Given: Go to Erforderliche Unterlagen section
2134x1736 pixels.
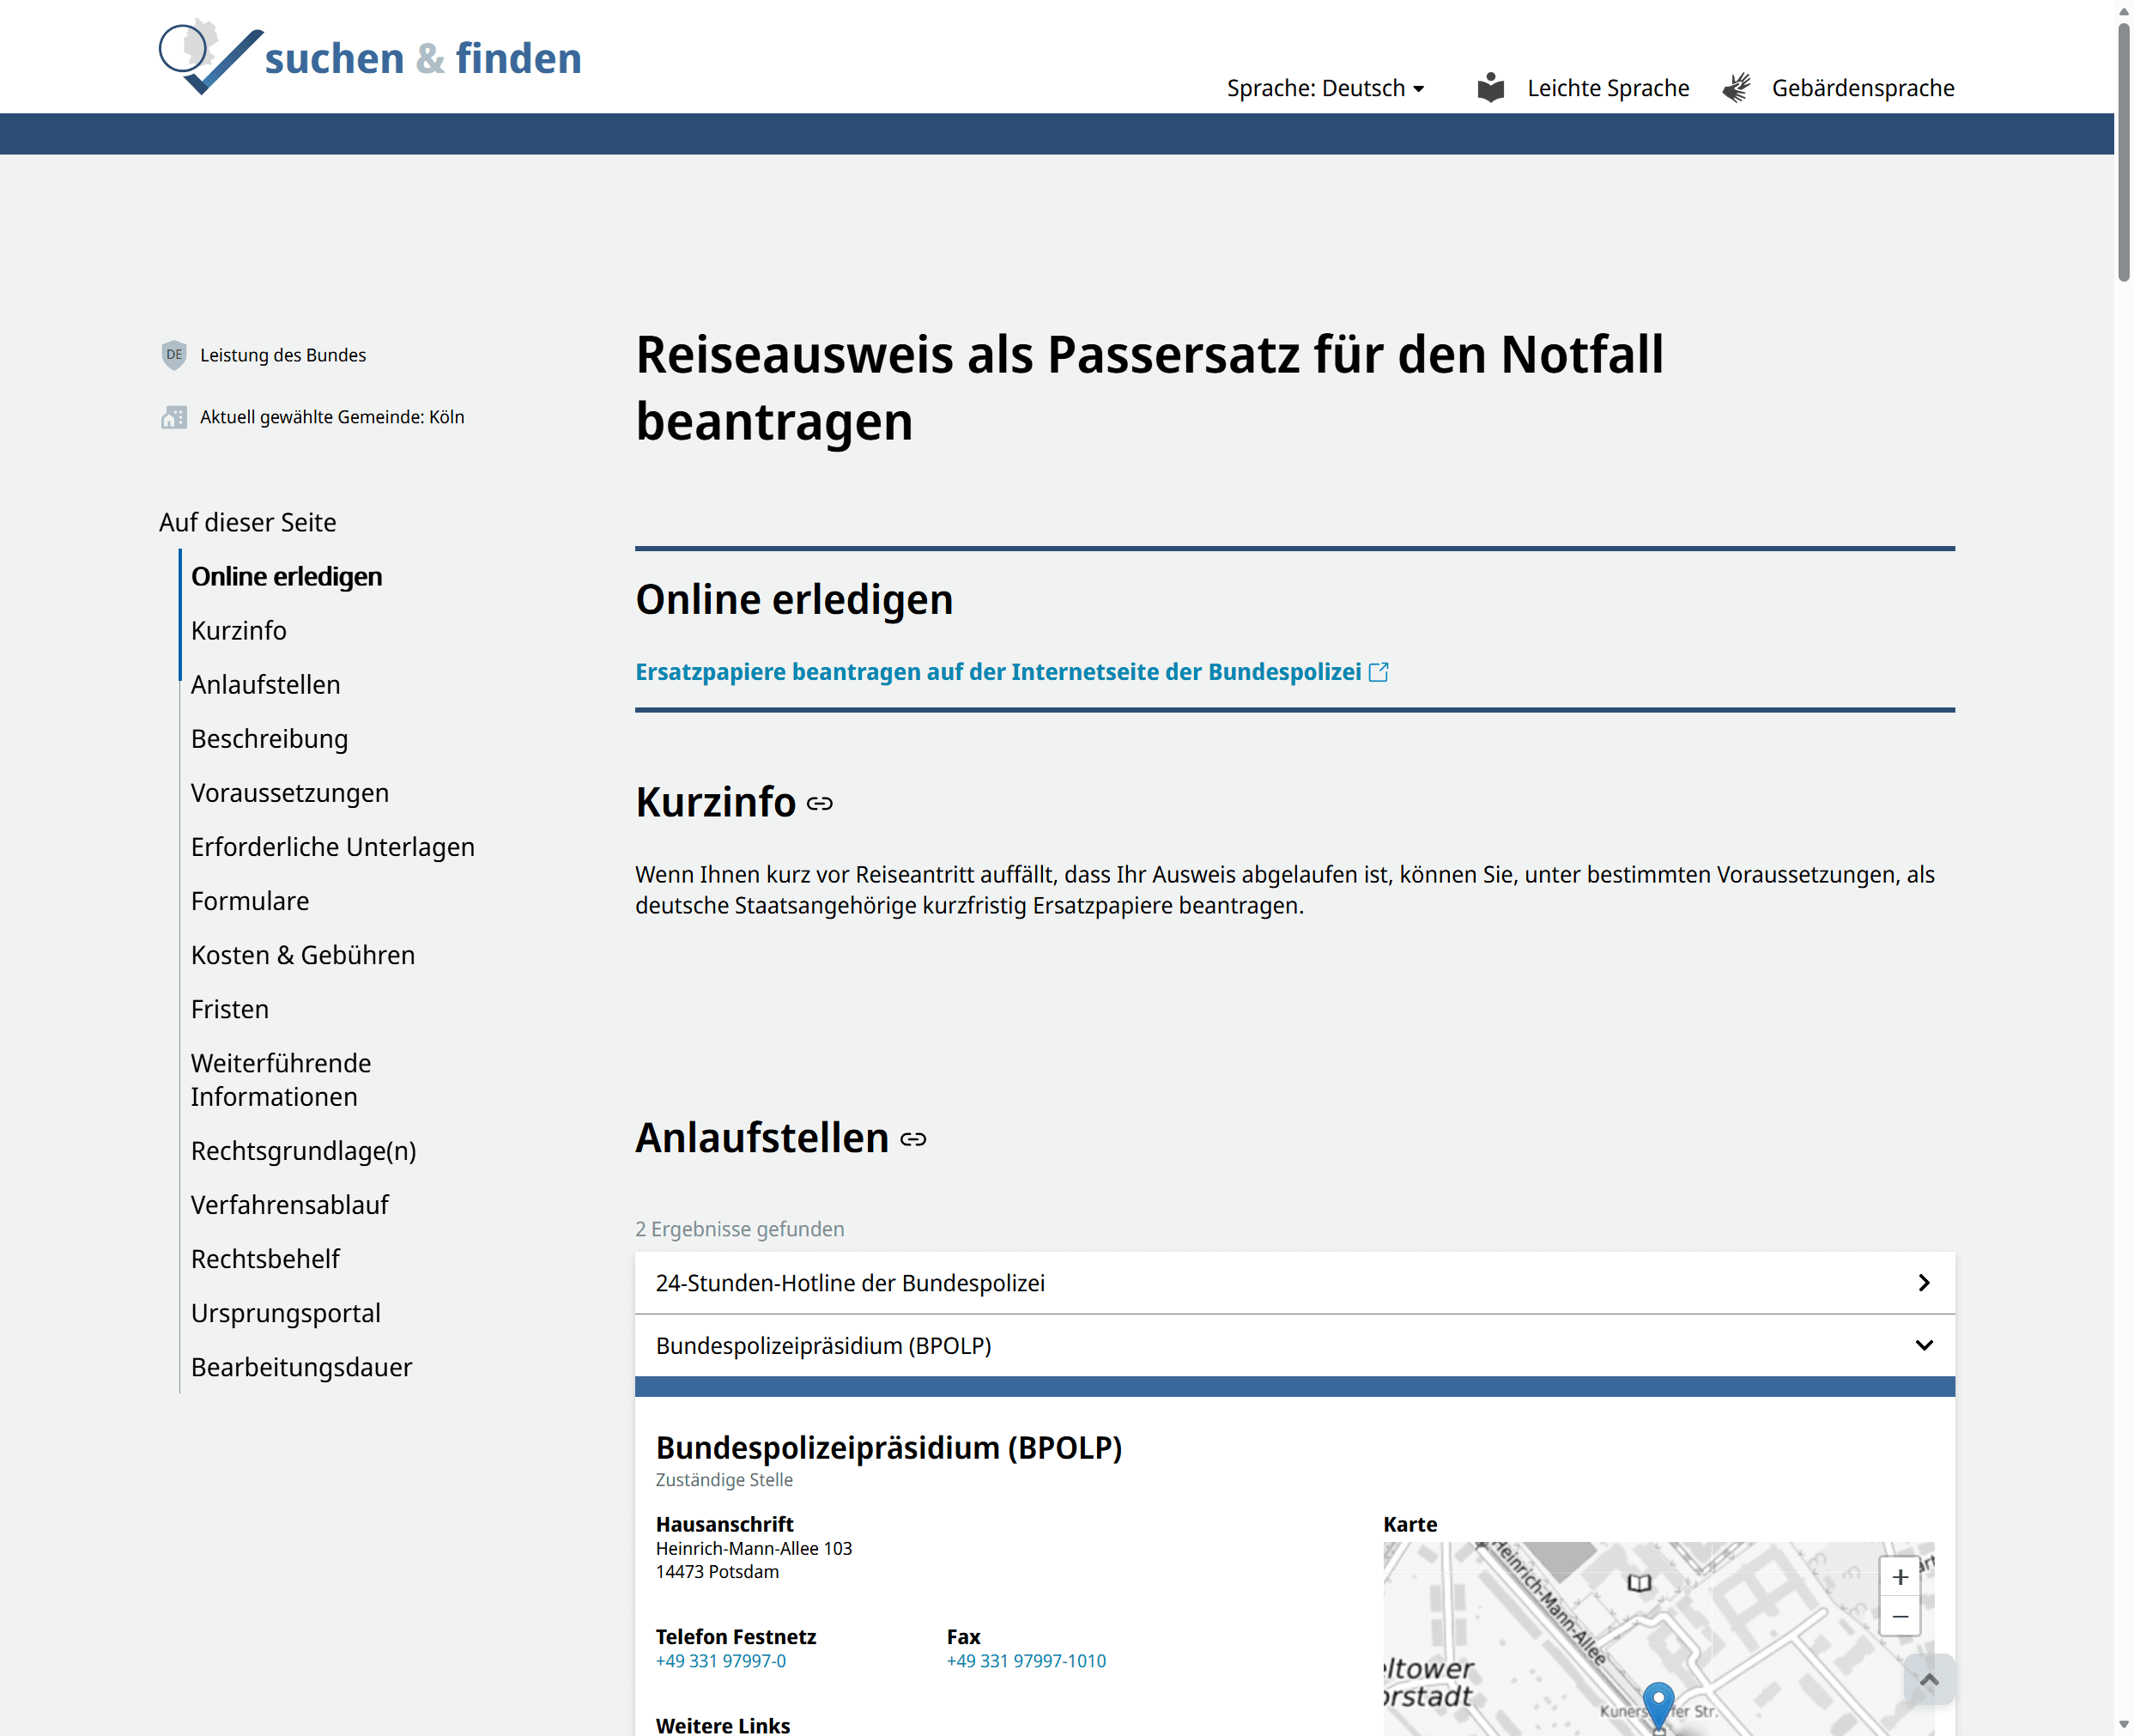Looking at the screenshot, I should tap(332, 847).
